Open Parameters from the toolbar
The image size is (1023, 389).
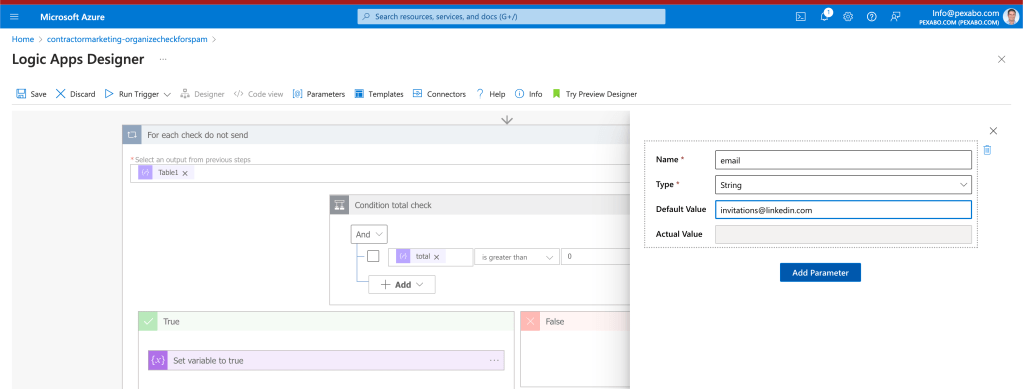point(318,94)
